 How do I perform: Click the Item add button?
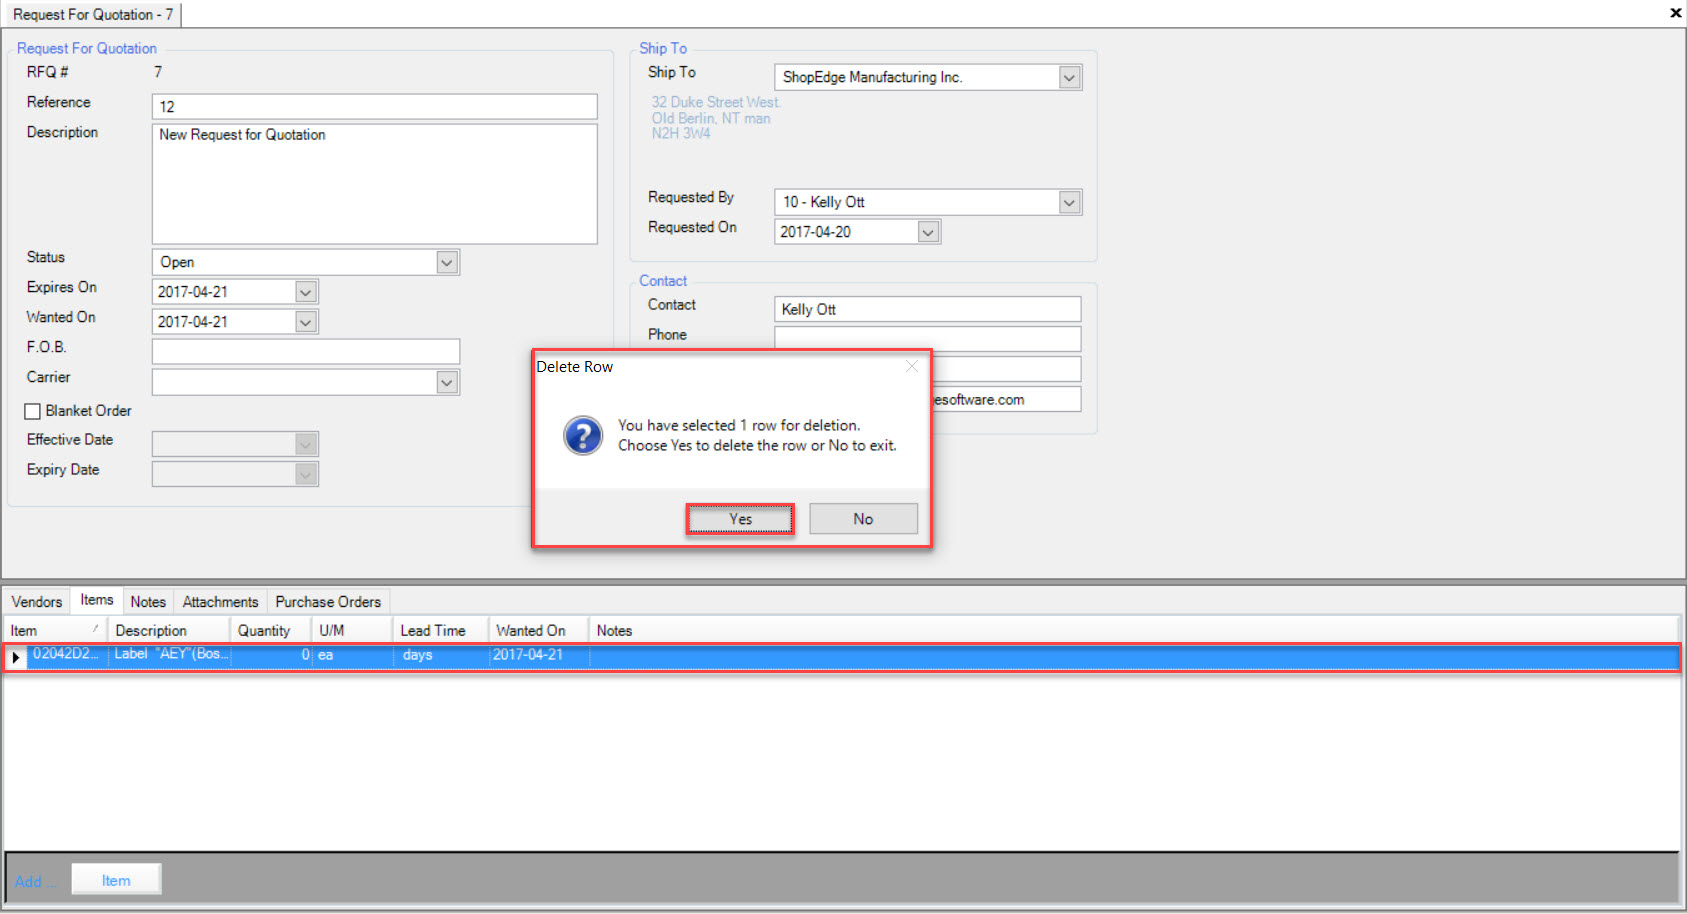click(x=116, y=881)
